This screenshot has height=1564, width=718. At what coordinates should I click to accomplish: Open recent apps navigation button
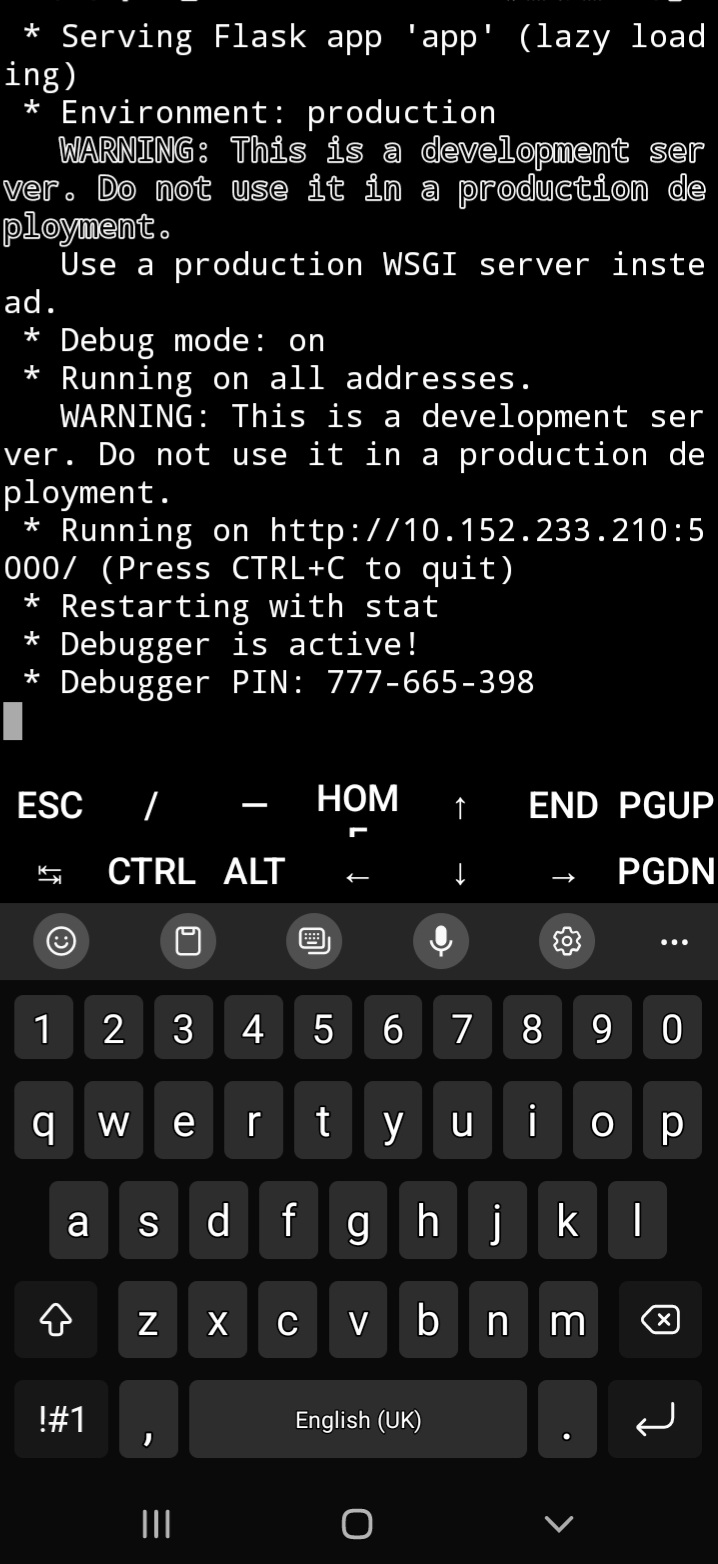[x=155, y=1524]
